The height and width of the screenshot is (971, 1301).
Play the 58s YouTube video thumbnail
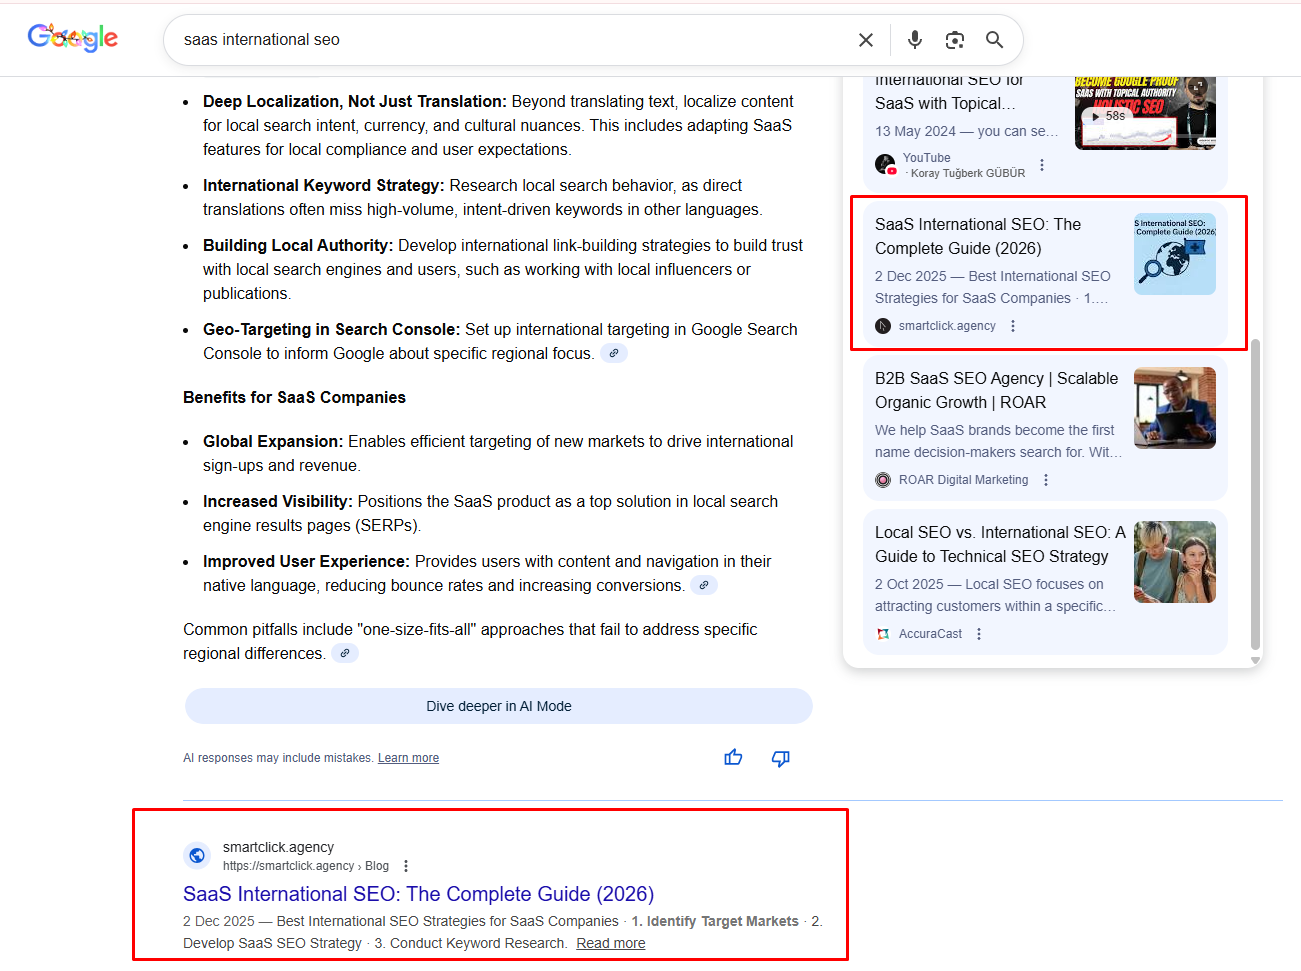click(1145, 113)
